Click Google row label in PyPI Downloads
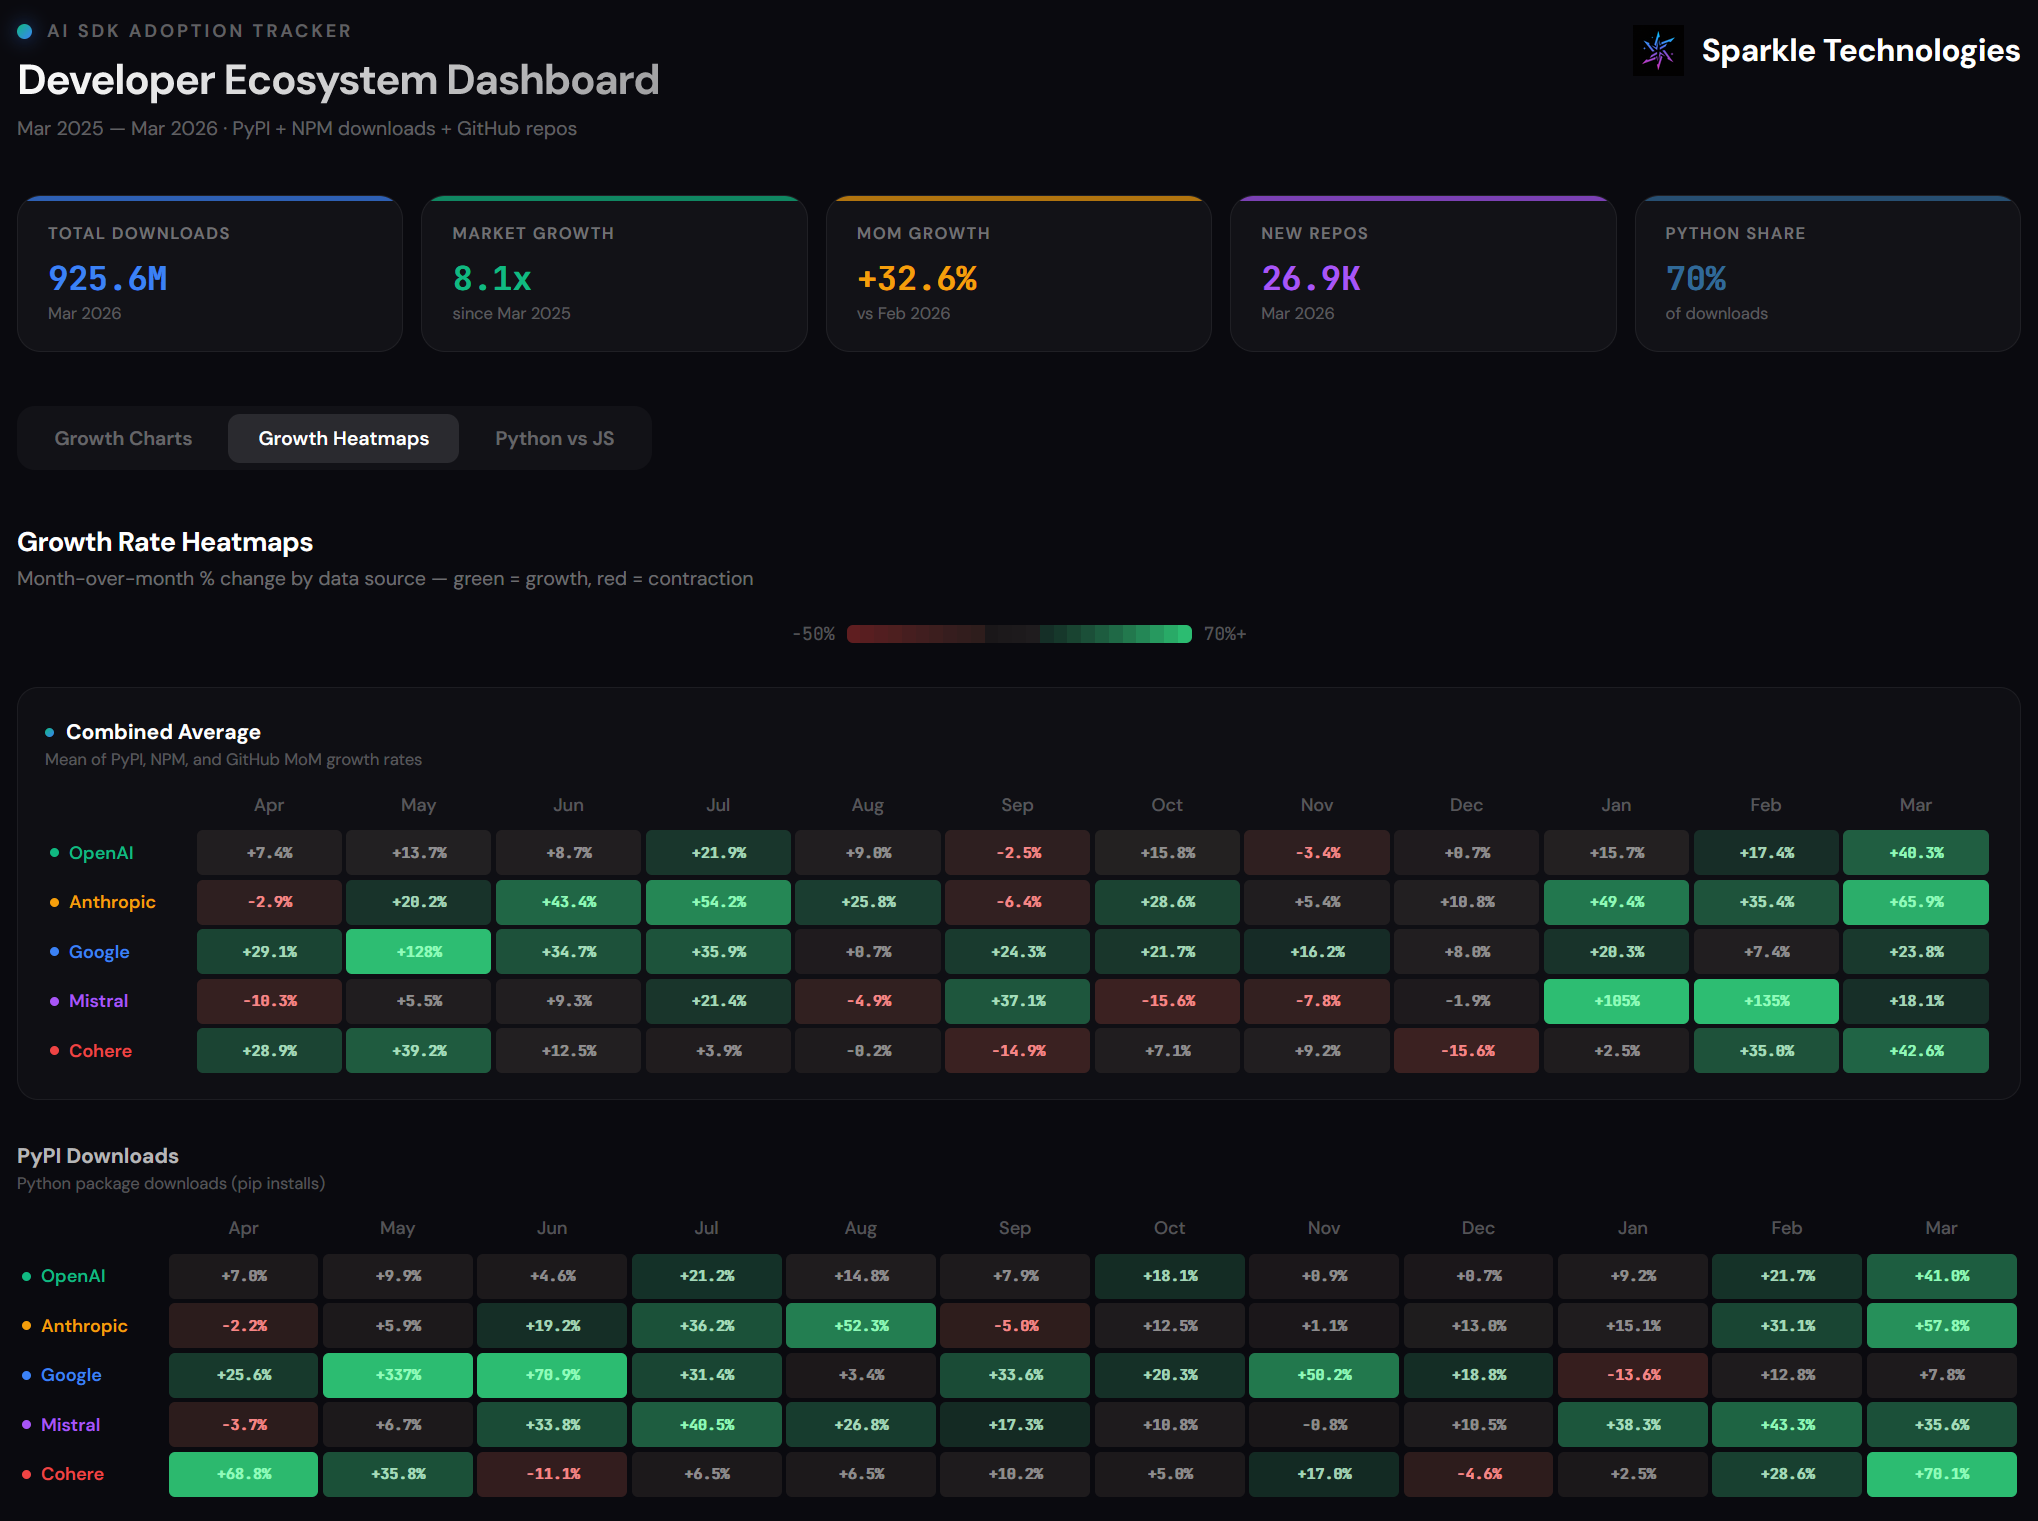Screen dimensions: 2038x1521 (71, 1375)
